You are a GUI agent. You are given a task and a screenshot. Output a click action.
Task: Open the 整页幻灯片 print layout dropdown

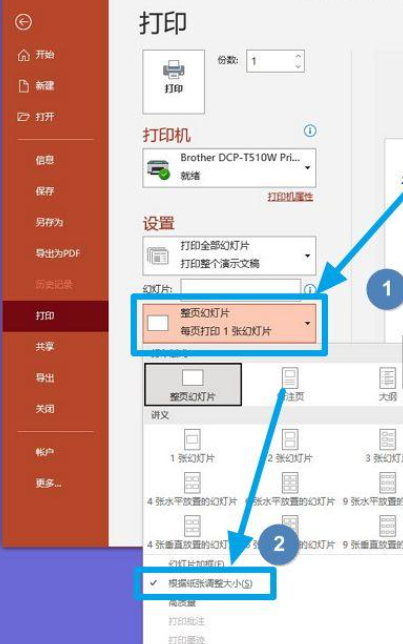(x=229, y=323)
